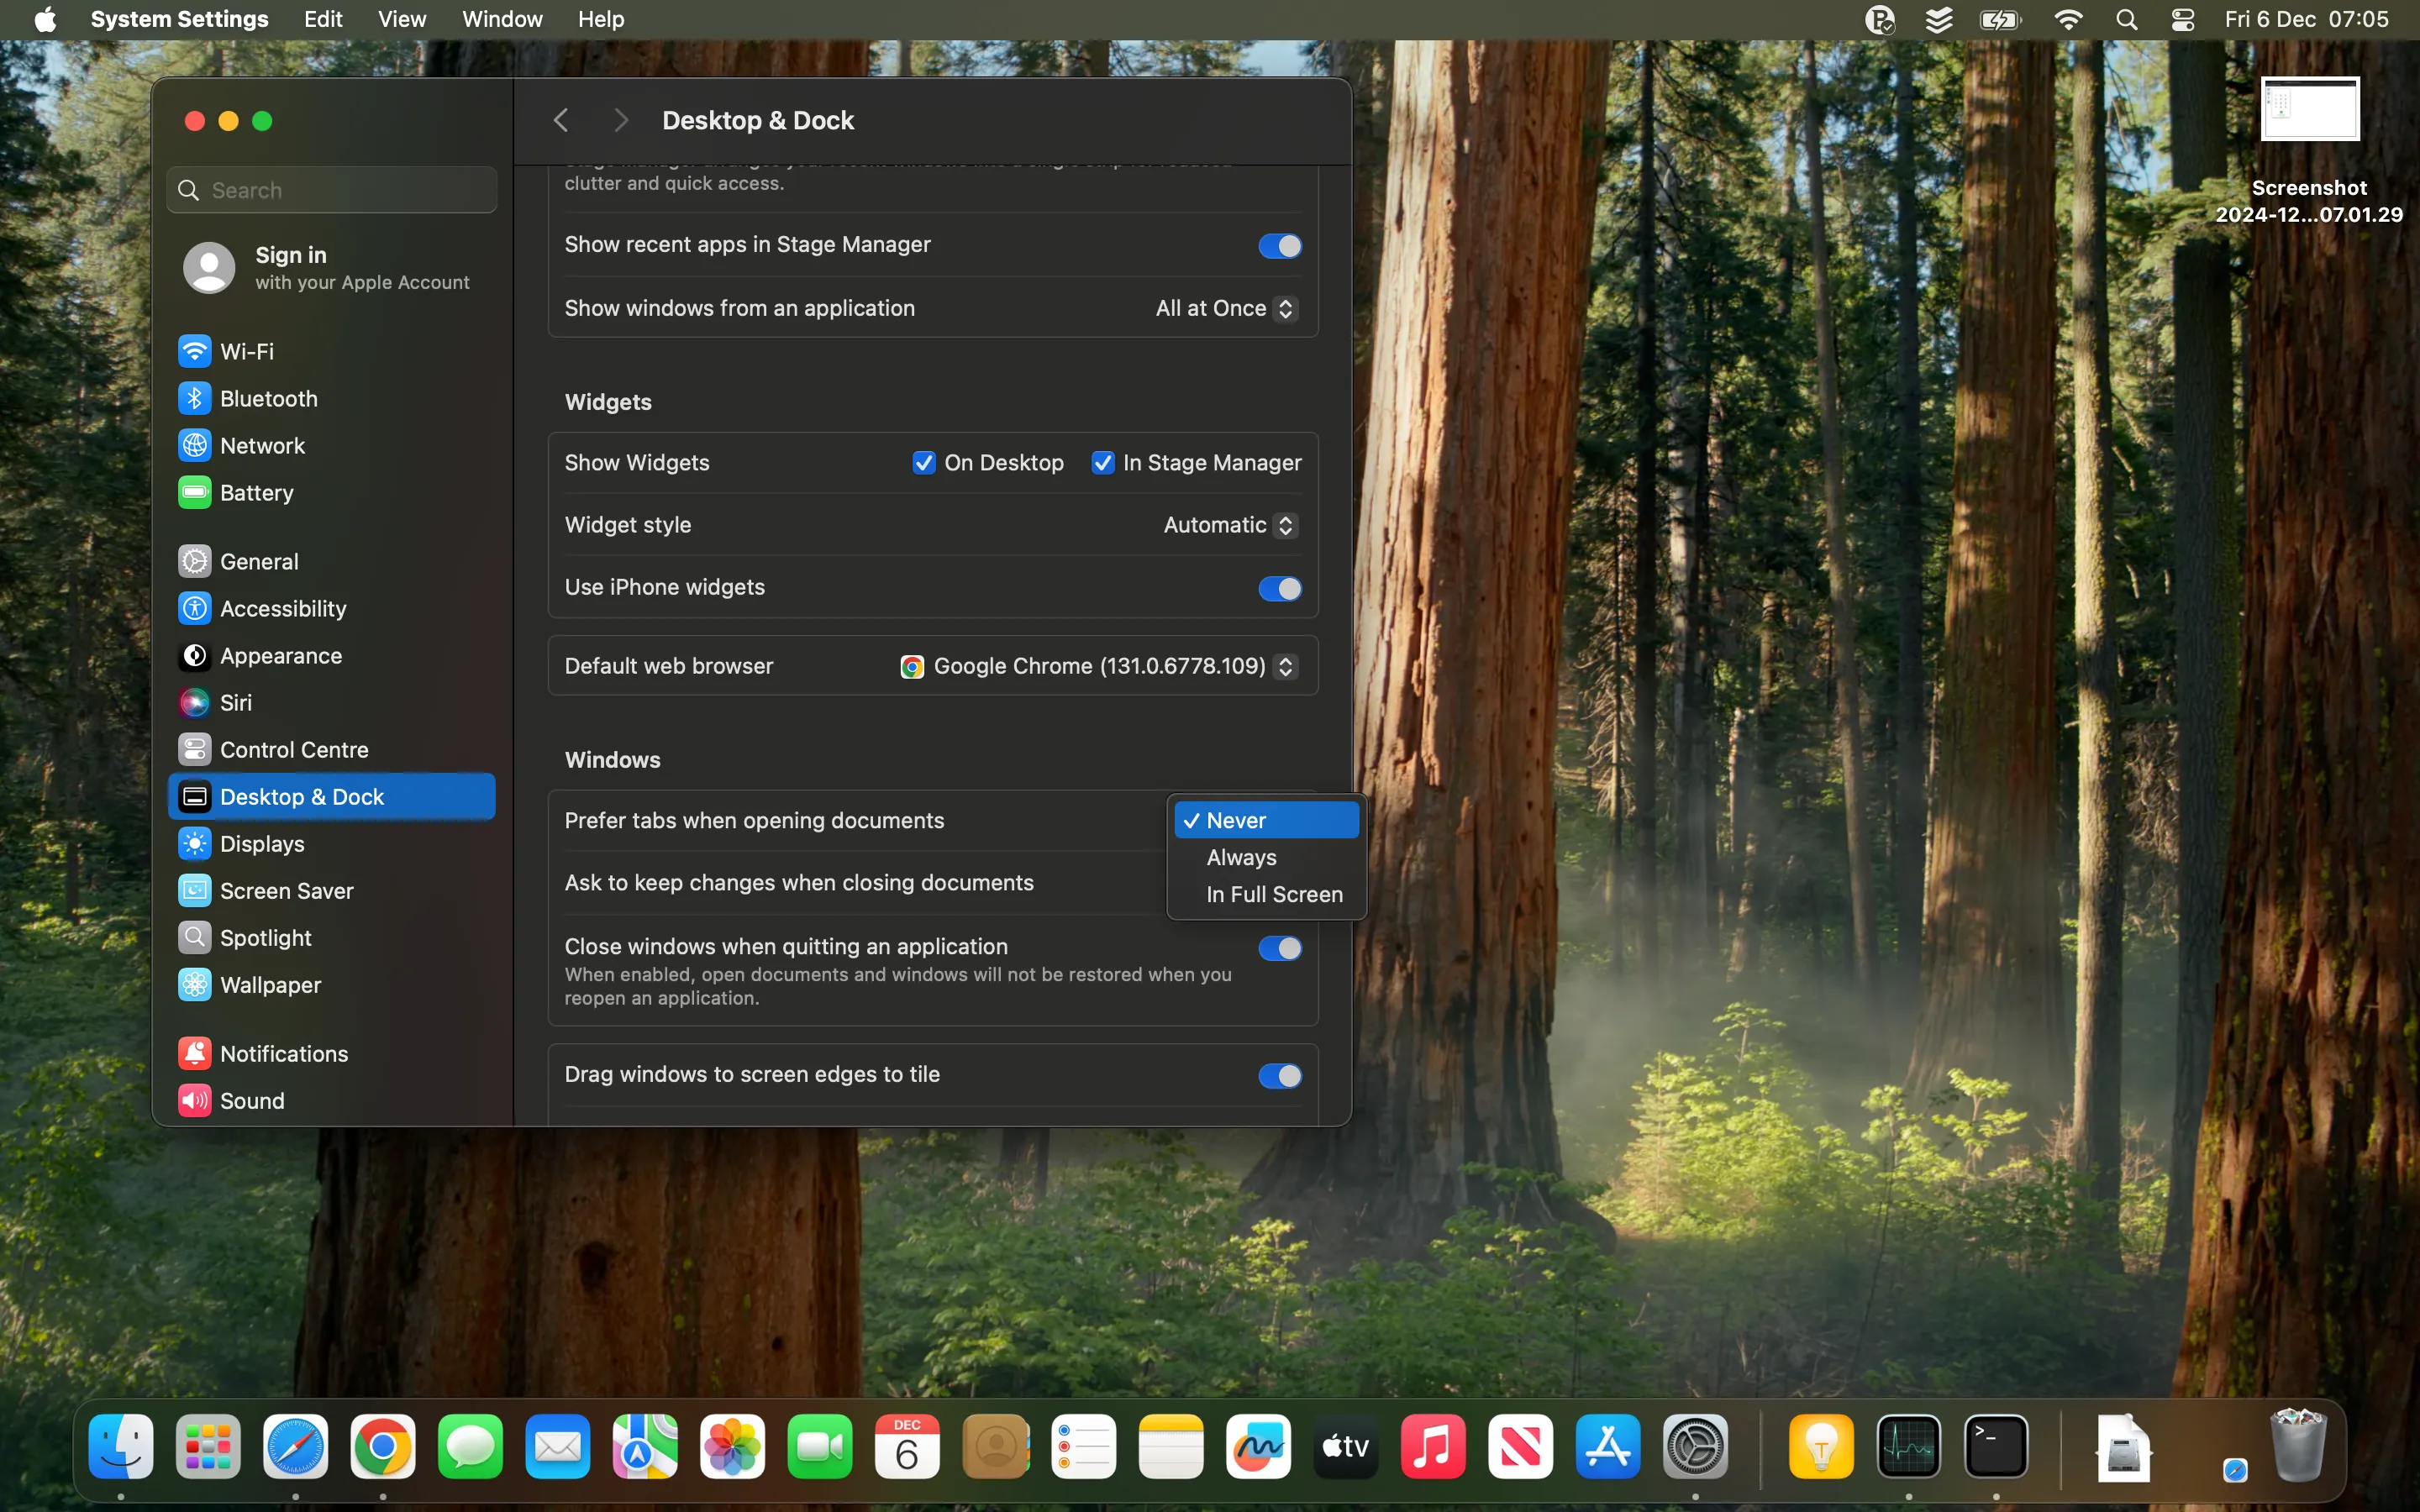Click inside the sidebar Search field
Screen dimensions: 2420x1512
point(332,189)
